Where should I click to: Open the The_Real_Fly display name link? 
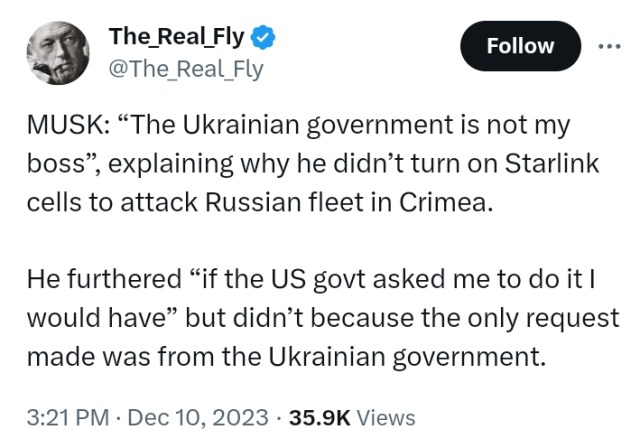(x=176, y=37)
